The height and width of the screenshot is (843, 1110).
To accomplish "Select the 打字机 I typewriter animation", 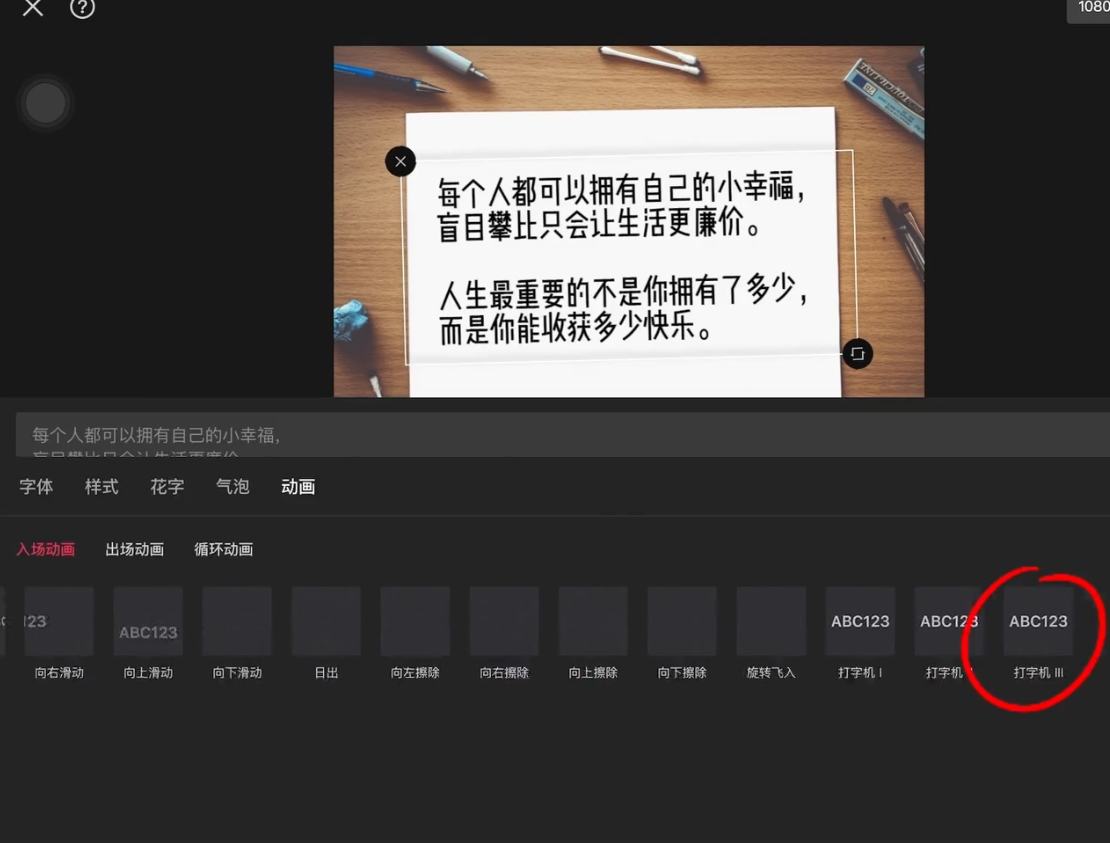I will point(860,621).
